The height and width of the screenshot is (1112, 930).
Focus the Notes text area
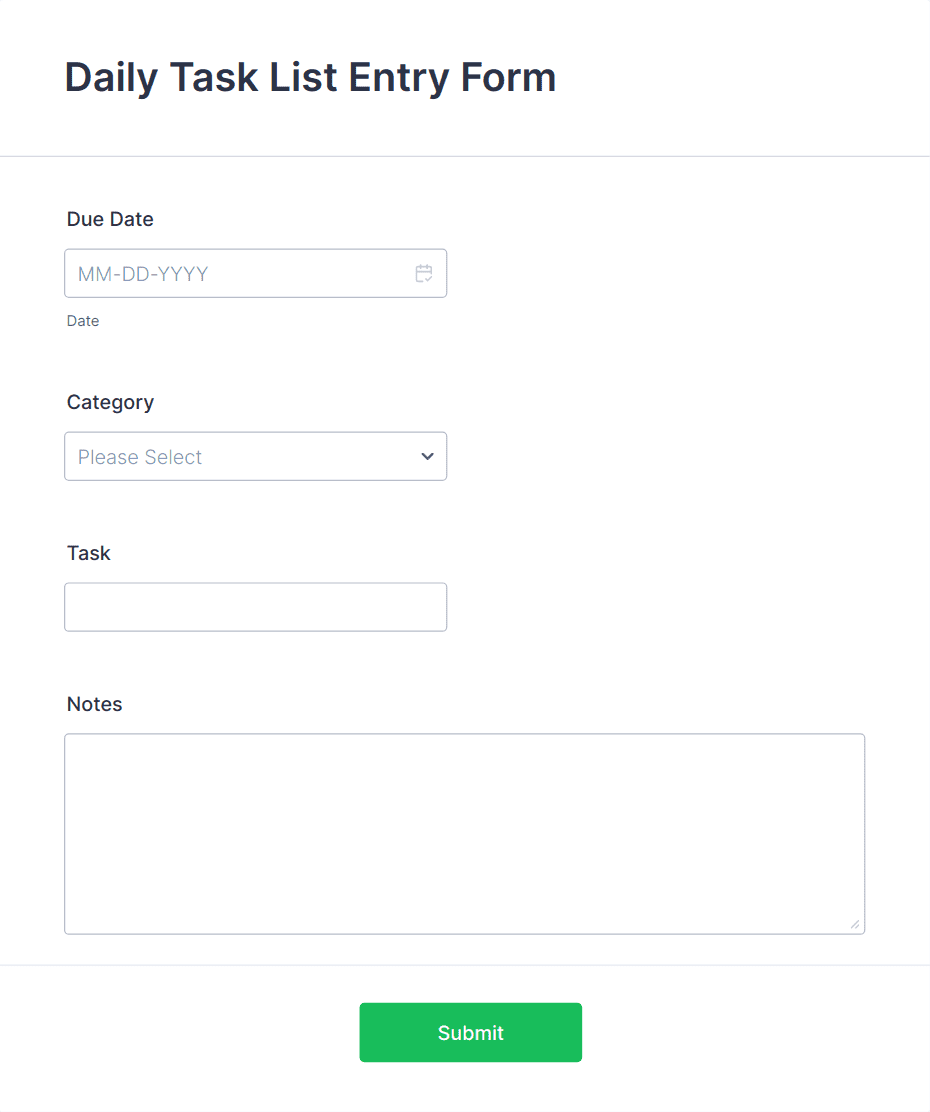click(464, 830)
